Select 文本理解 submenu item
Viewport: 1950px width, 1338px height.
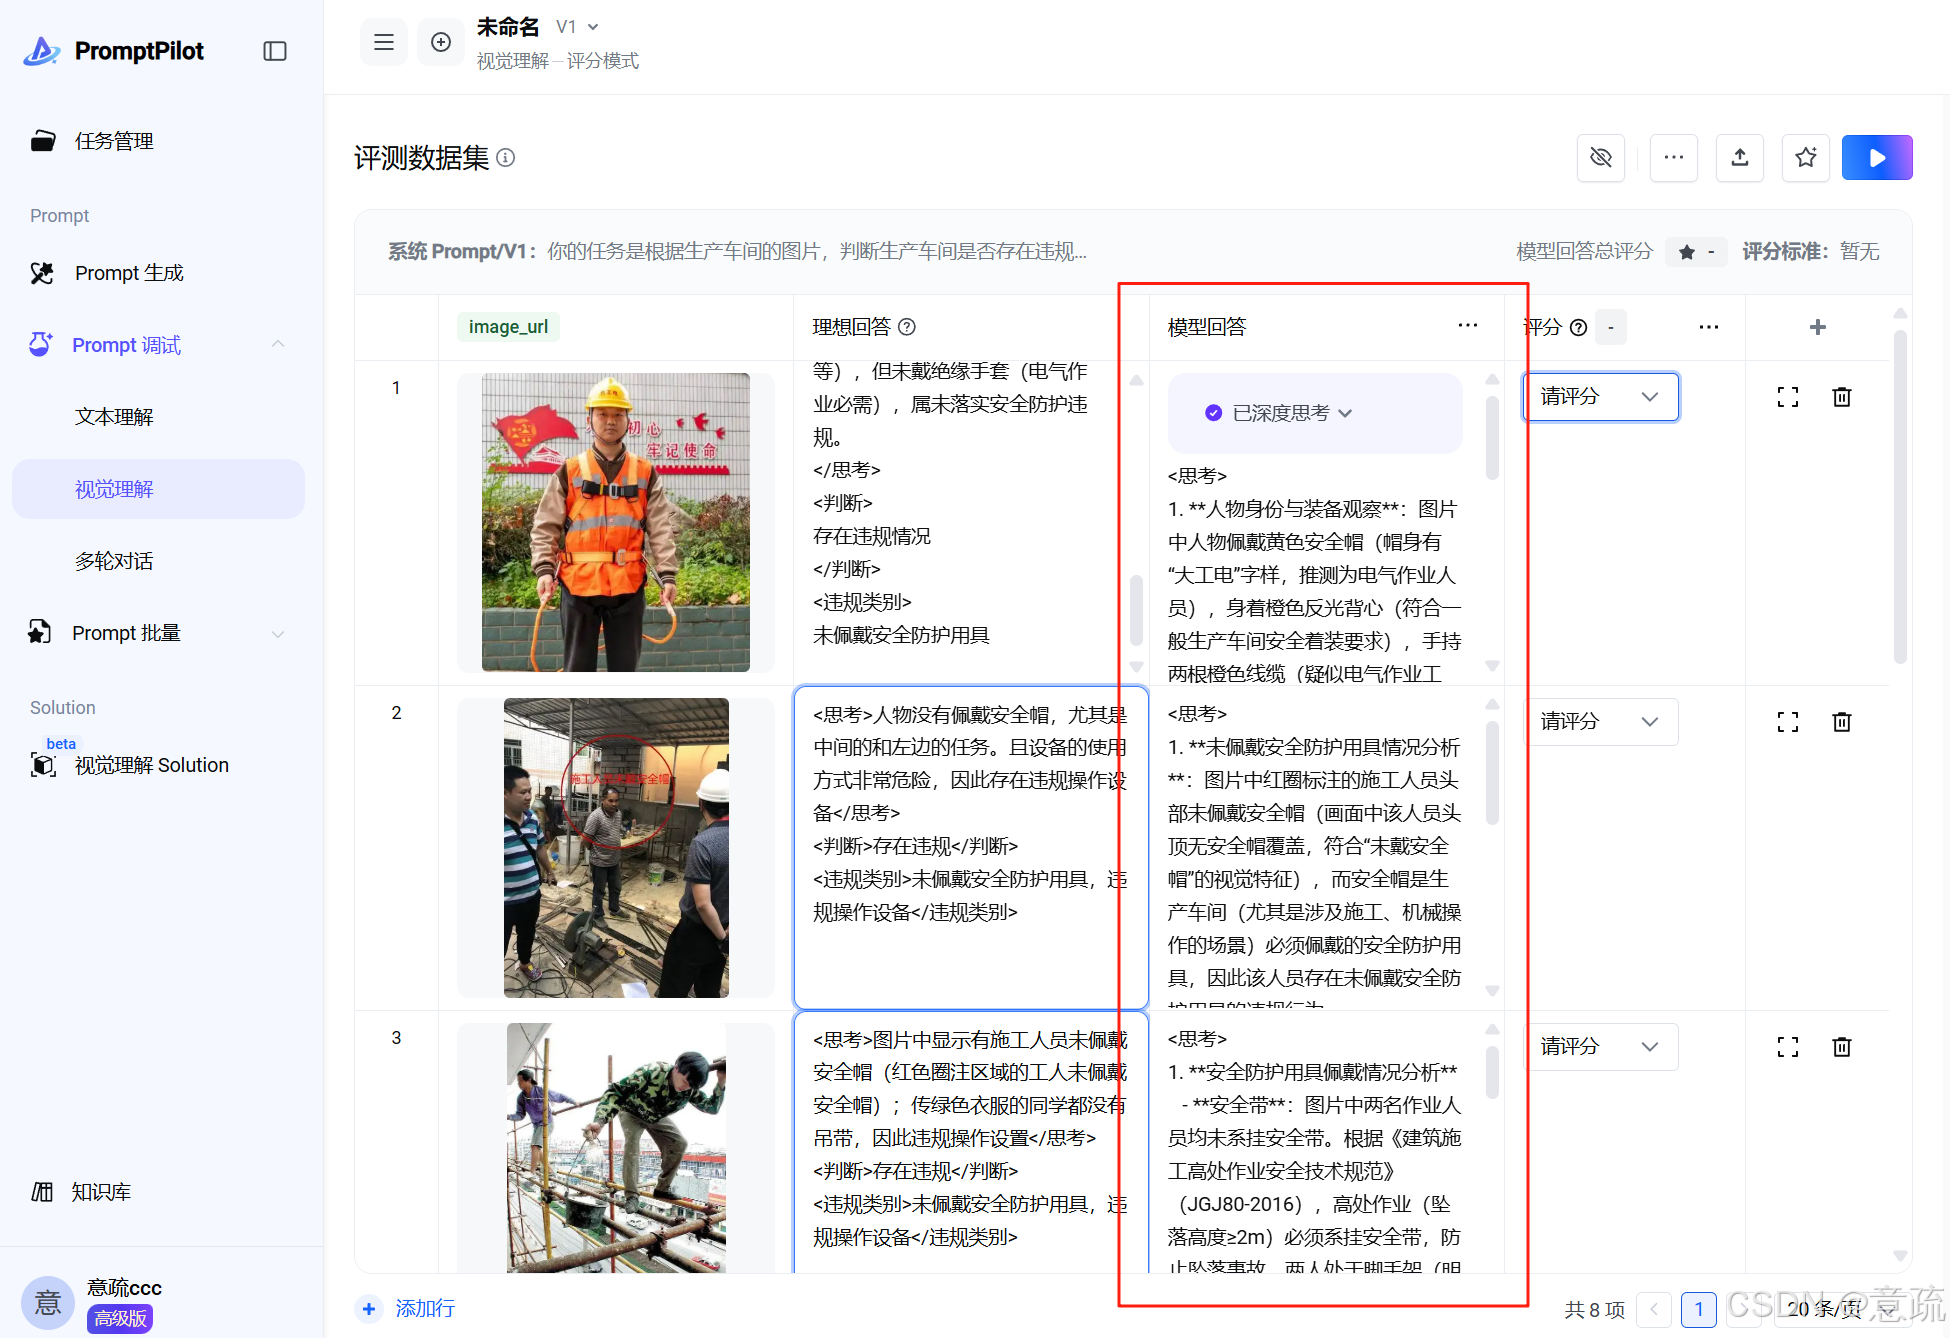114,417
